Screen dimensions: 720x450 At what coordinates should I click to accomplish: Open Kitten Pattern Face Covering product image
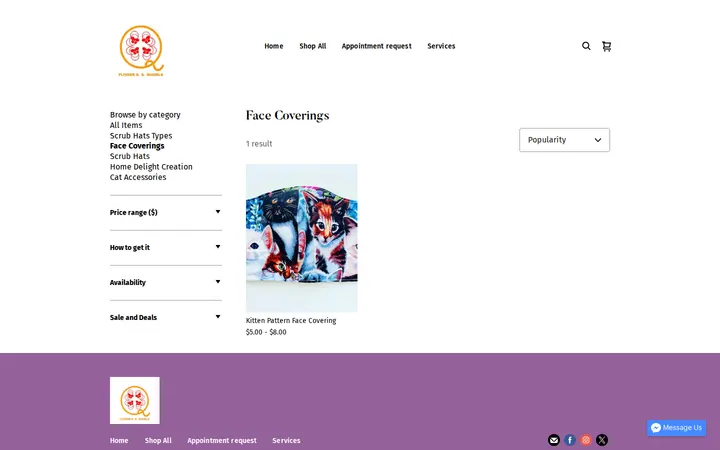click(302, 238)
